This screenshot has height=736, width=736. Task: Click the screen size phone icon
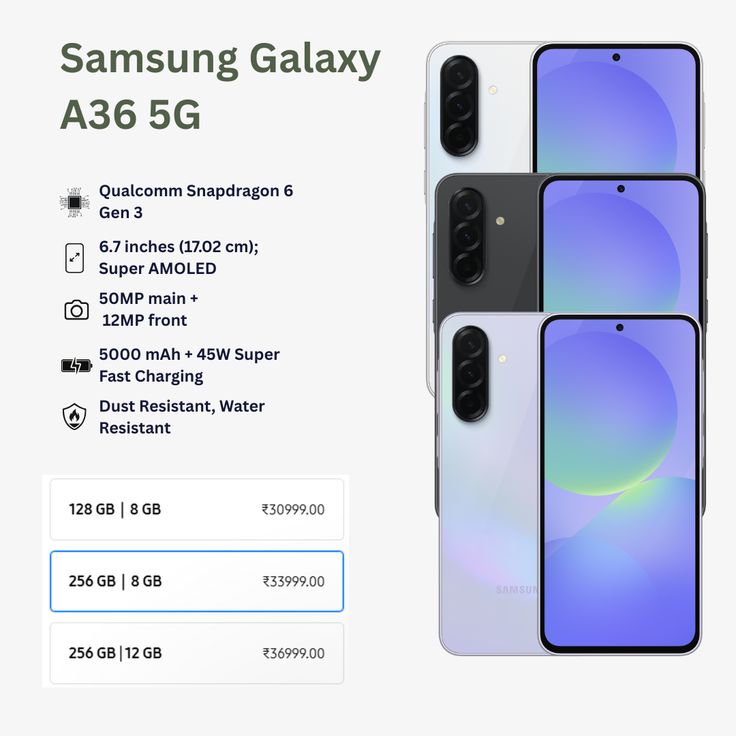coord(75,258)
